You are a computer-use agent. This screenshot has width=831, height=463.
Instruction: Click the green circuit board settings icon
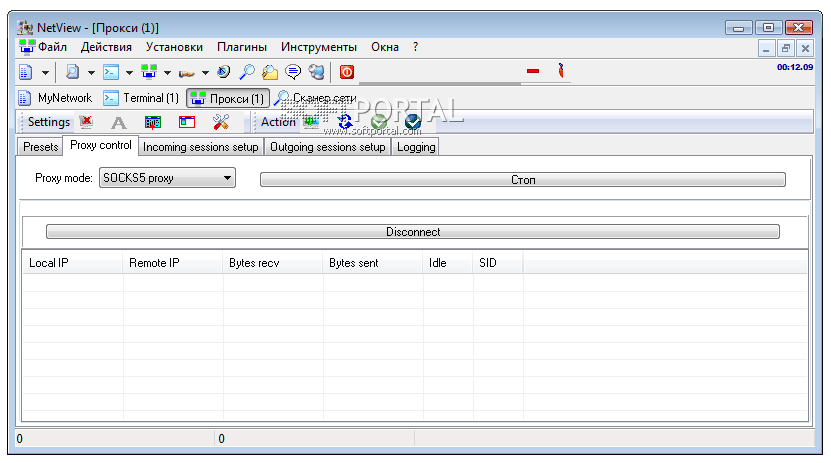tap(153, 123)
